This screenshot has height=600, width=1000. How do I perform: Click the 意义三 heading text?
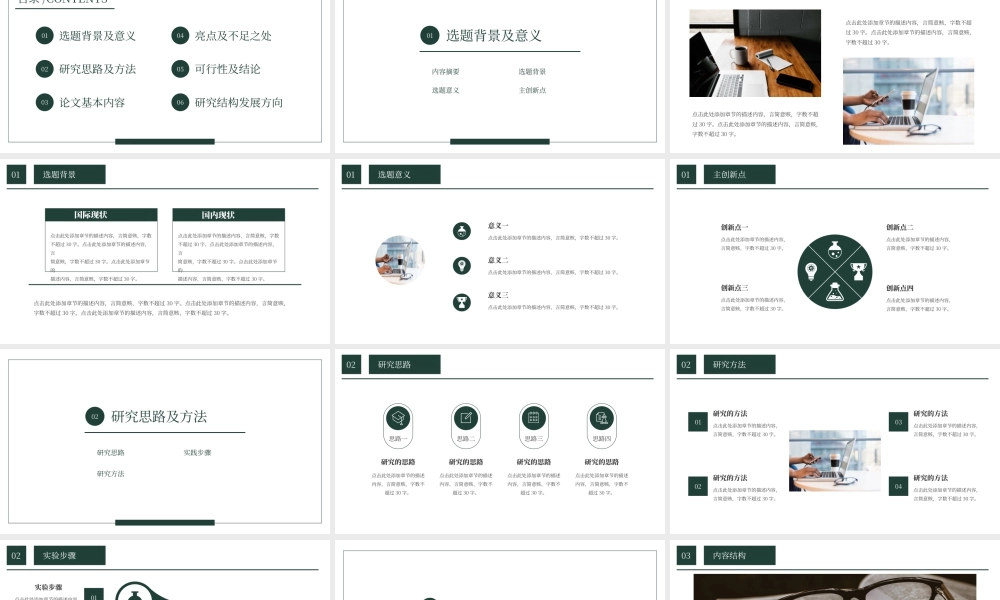coord(498,295)
